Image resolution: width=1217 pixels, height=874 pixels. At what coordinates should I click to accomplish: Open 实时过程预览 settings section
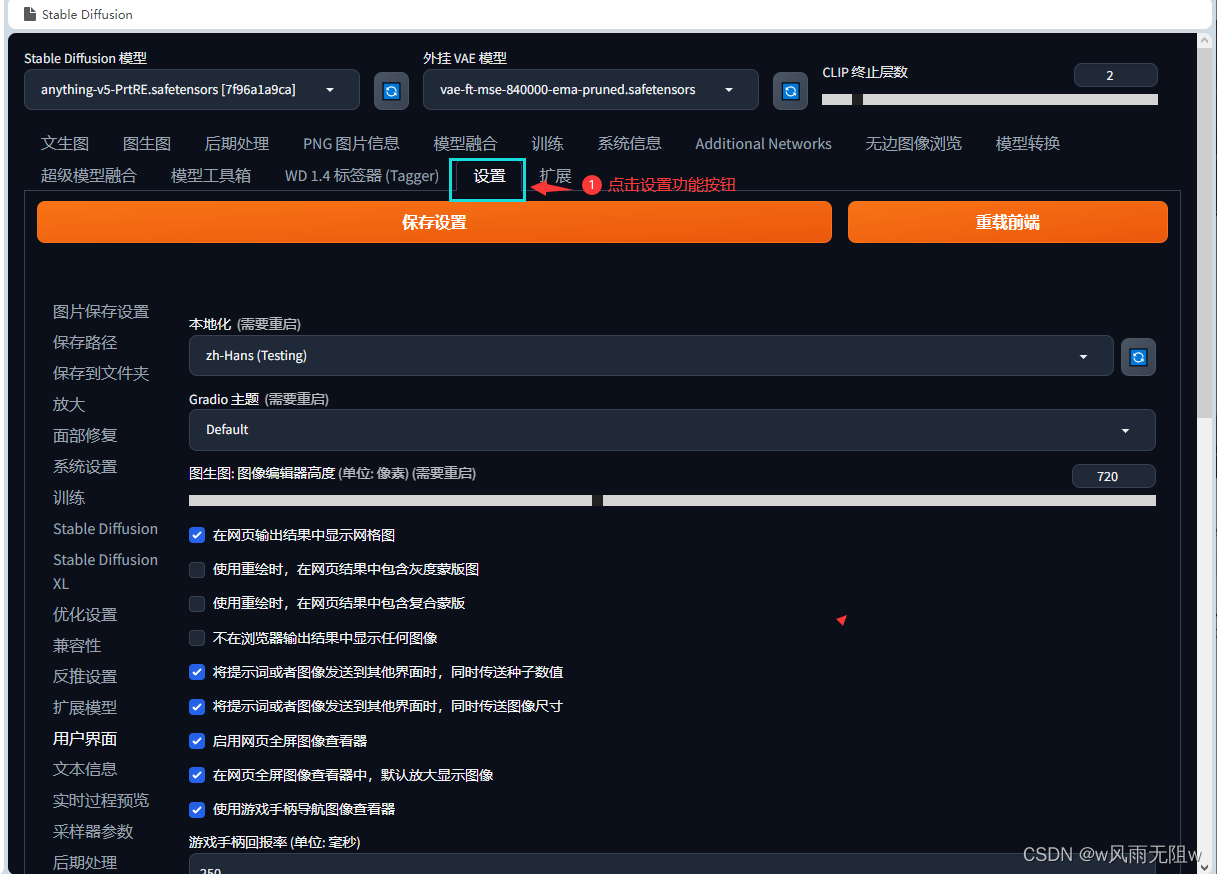tap(101, 800)
